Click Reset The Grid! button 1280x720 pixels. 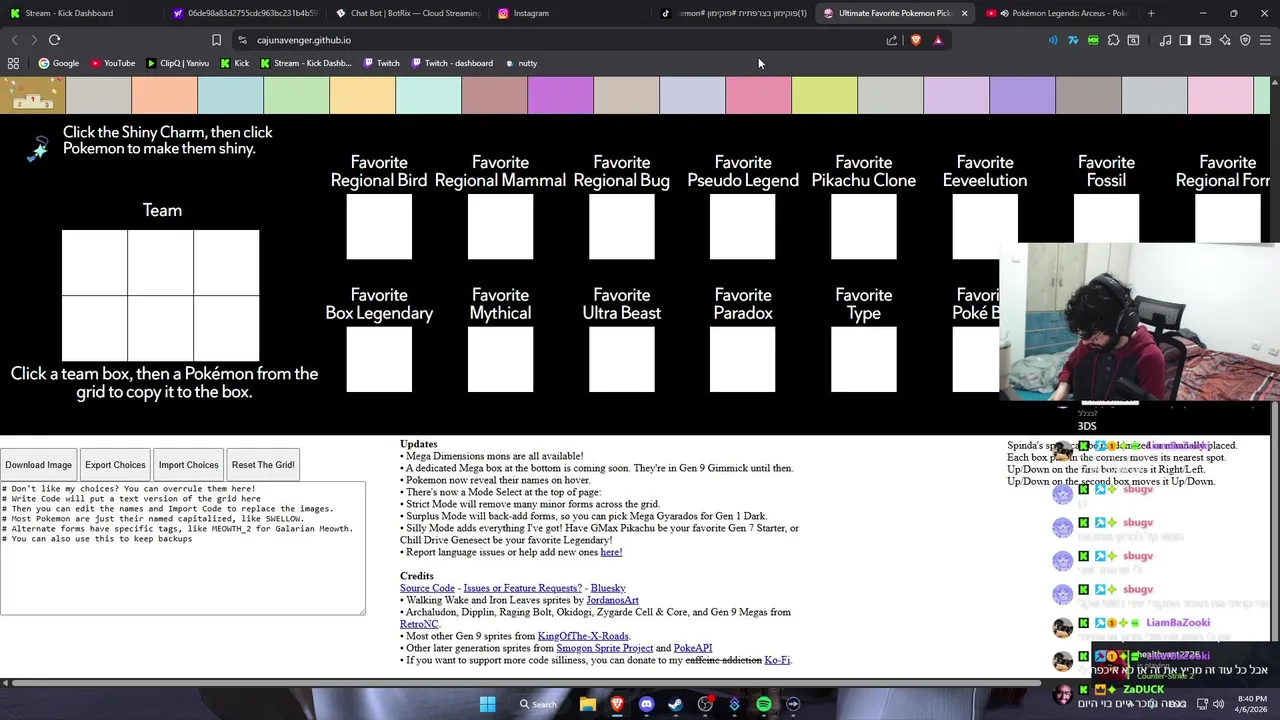(263, 465)
